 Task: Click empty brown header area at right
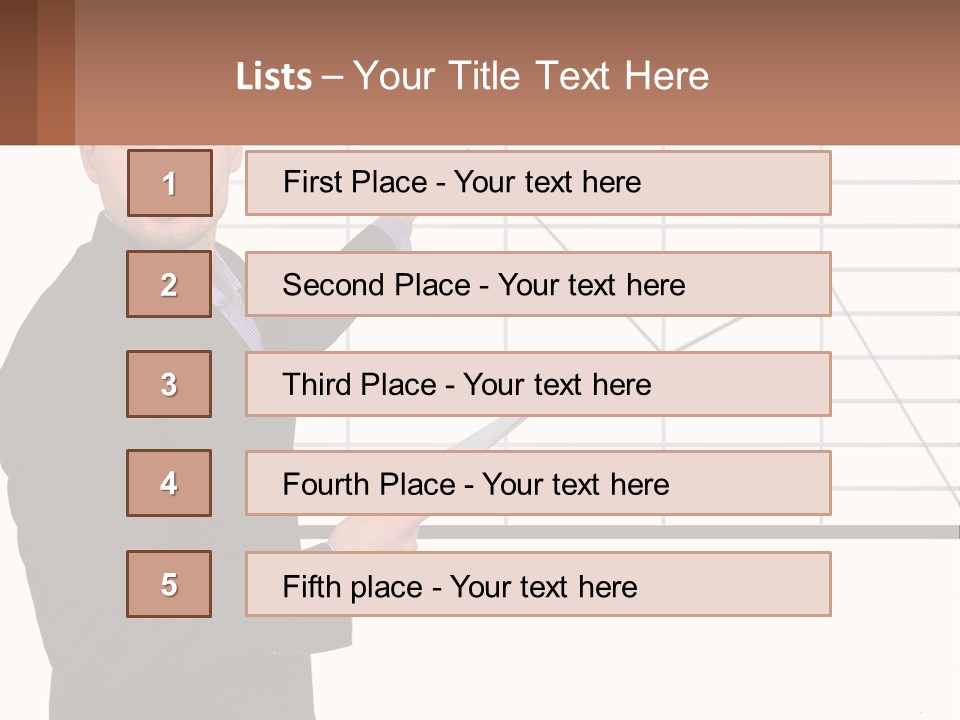(850, 75)
